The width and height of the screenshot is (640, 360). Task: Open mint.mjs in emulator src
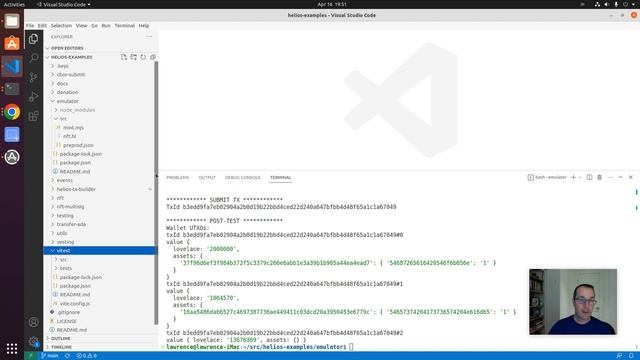(x=73, y=127)
